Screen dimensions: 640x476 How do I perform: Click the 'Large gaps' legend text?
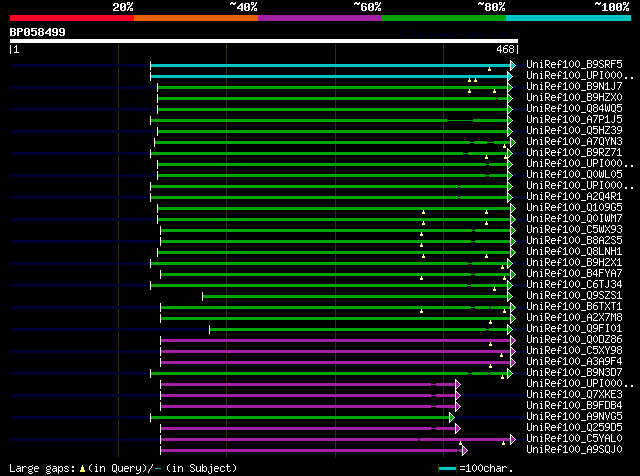click(x=42, y=468)
